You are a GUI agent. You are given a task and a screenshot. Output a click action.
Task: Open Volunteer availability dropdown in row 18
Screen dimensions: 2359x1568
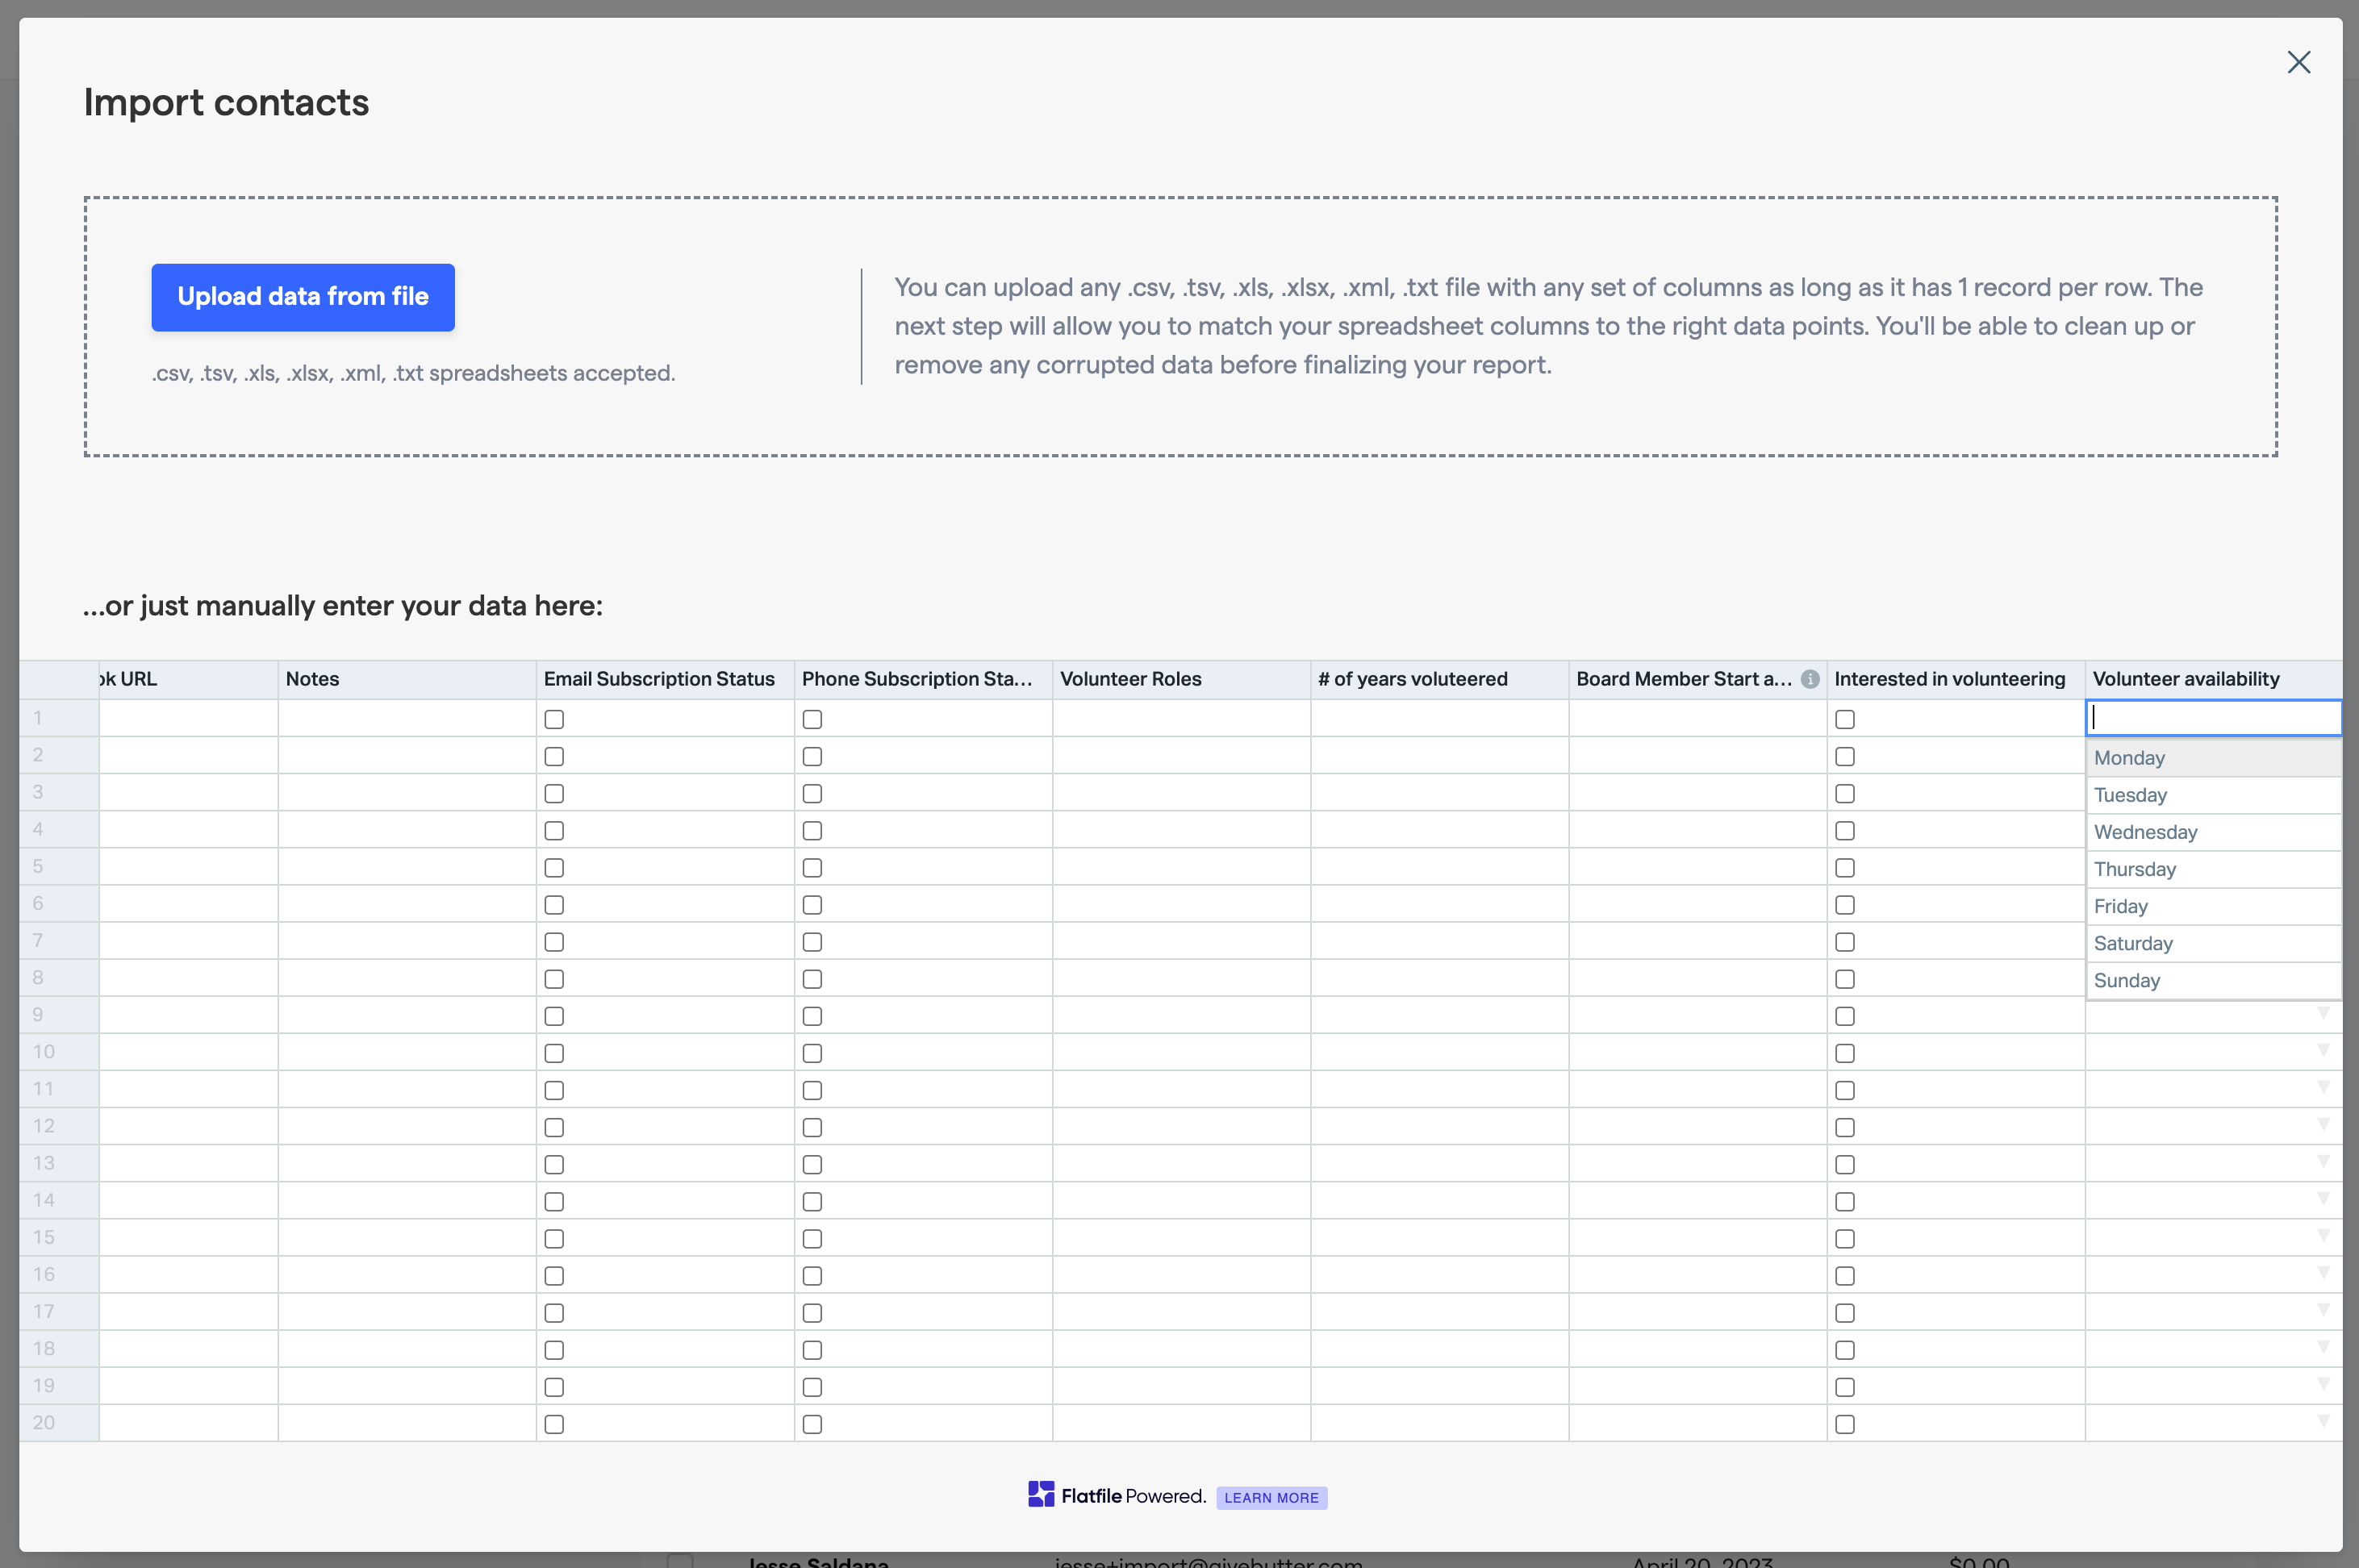click(2323, 1348)
